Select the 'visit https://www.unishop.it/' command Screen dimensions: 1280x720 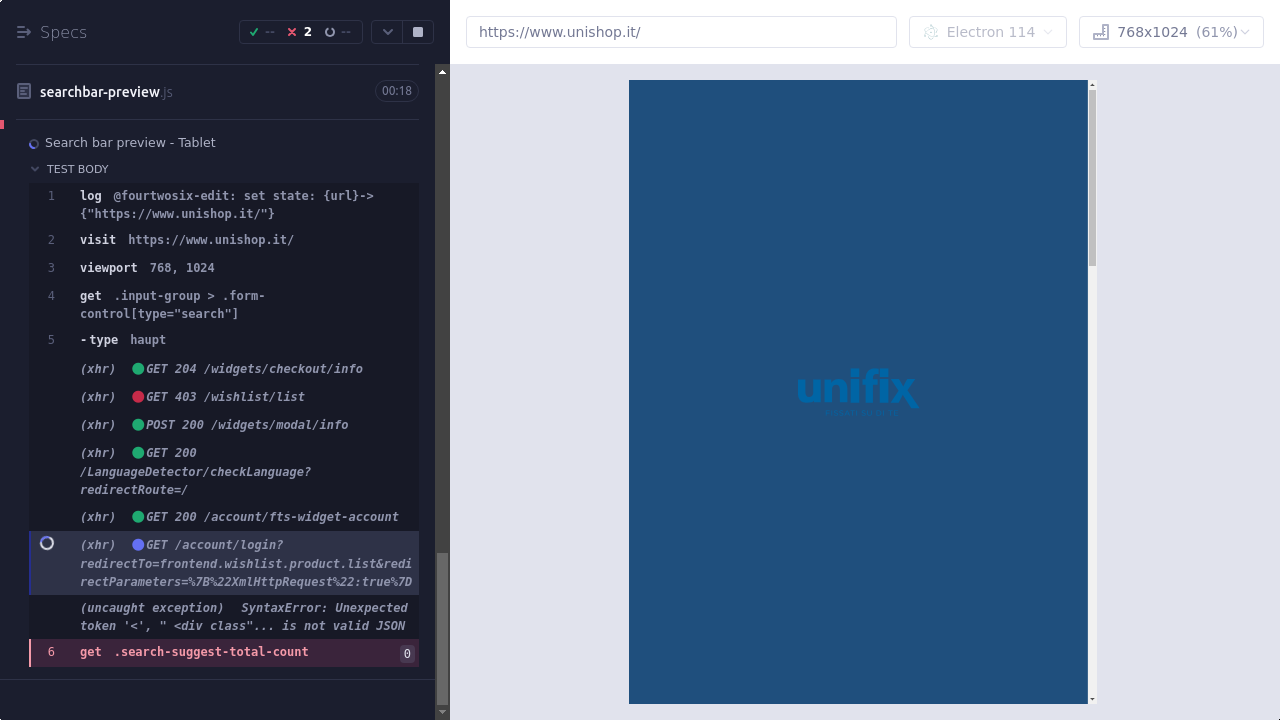click(210, 240)
